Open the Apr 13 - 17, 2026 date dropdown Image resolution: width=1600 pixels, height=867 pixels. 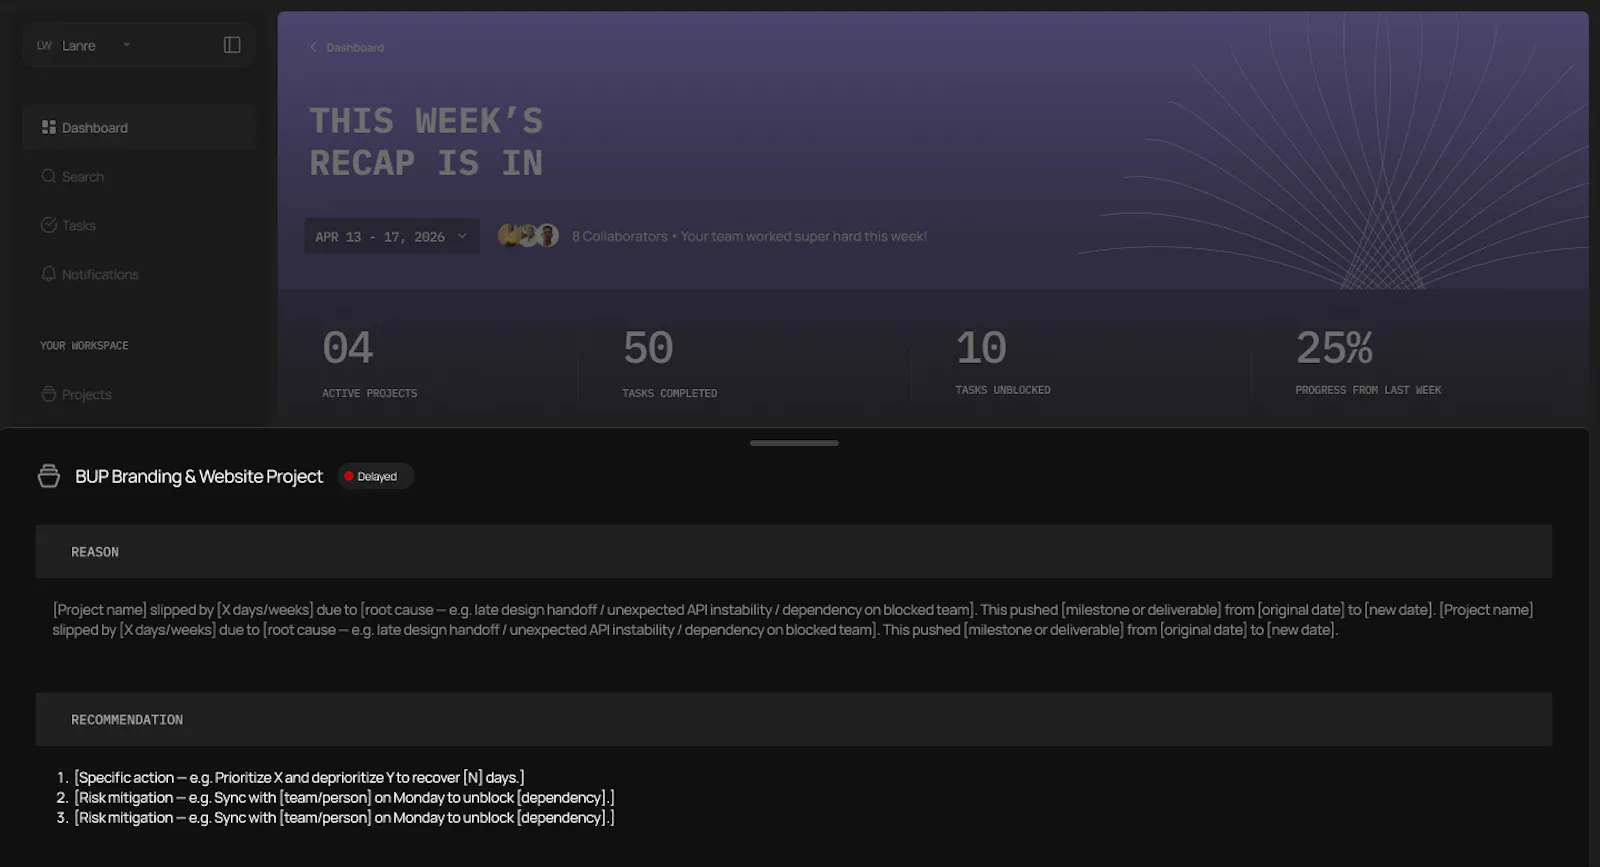coord(392,236)
